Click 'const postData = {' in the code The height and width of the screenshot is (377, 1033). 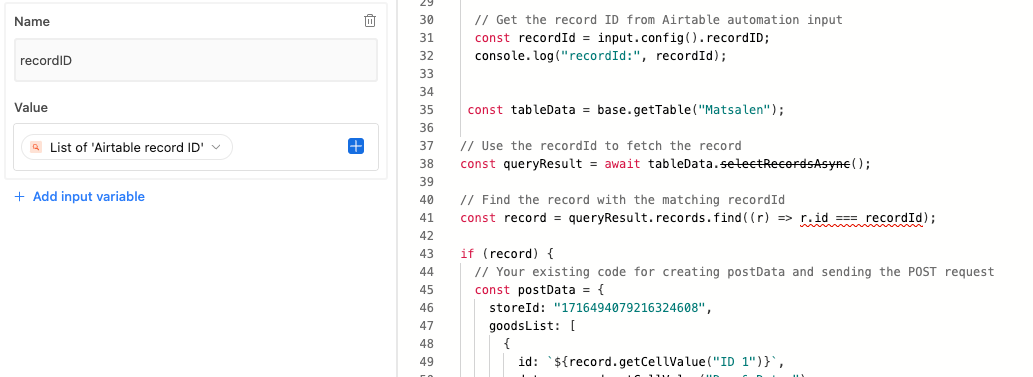point(539,290)
